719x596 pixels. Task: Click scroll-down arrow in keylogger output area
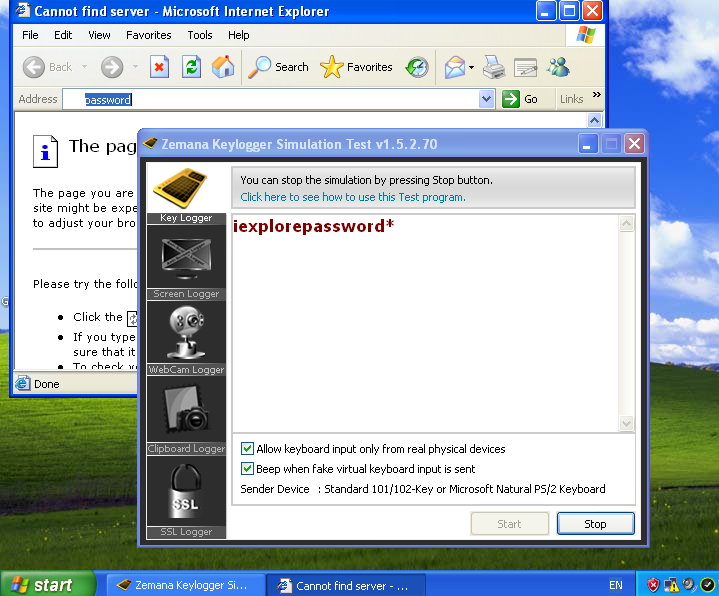626,423
